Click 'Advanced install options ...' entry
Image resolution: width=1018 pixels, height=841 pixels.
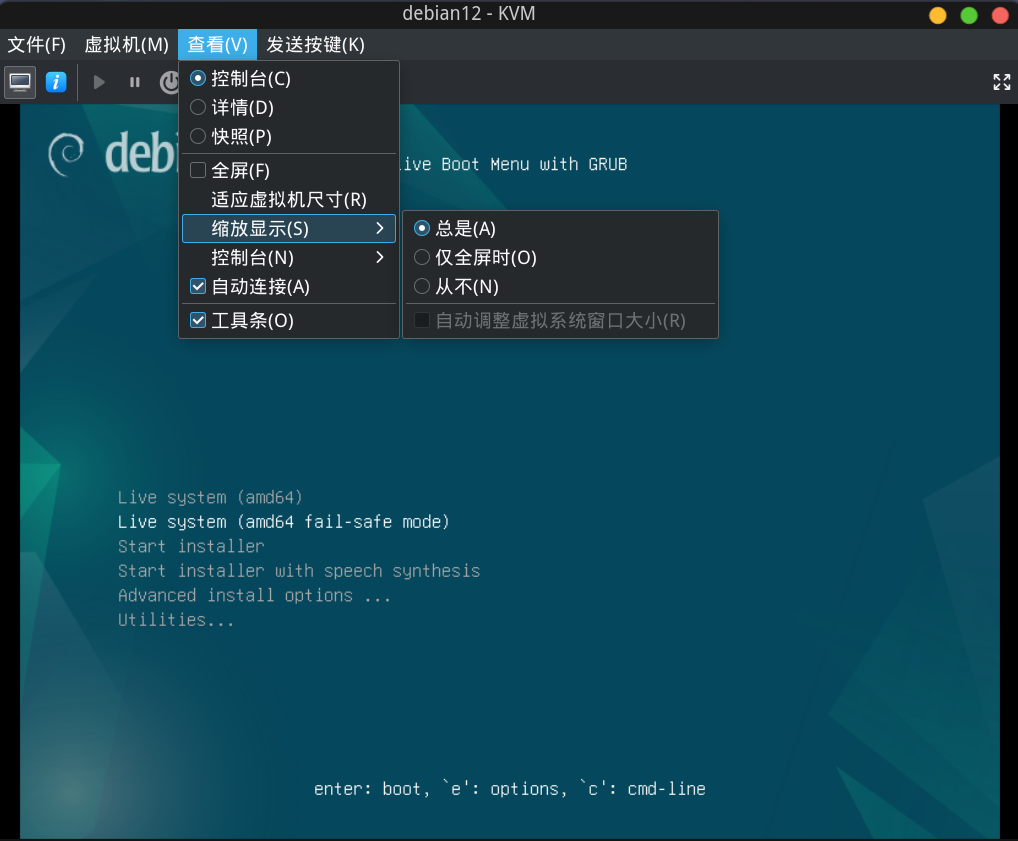click(254, 596)
